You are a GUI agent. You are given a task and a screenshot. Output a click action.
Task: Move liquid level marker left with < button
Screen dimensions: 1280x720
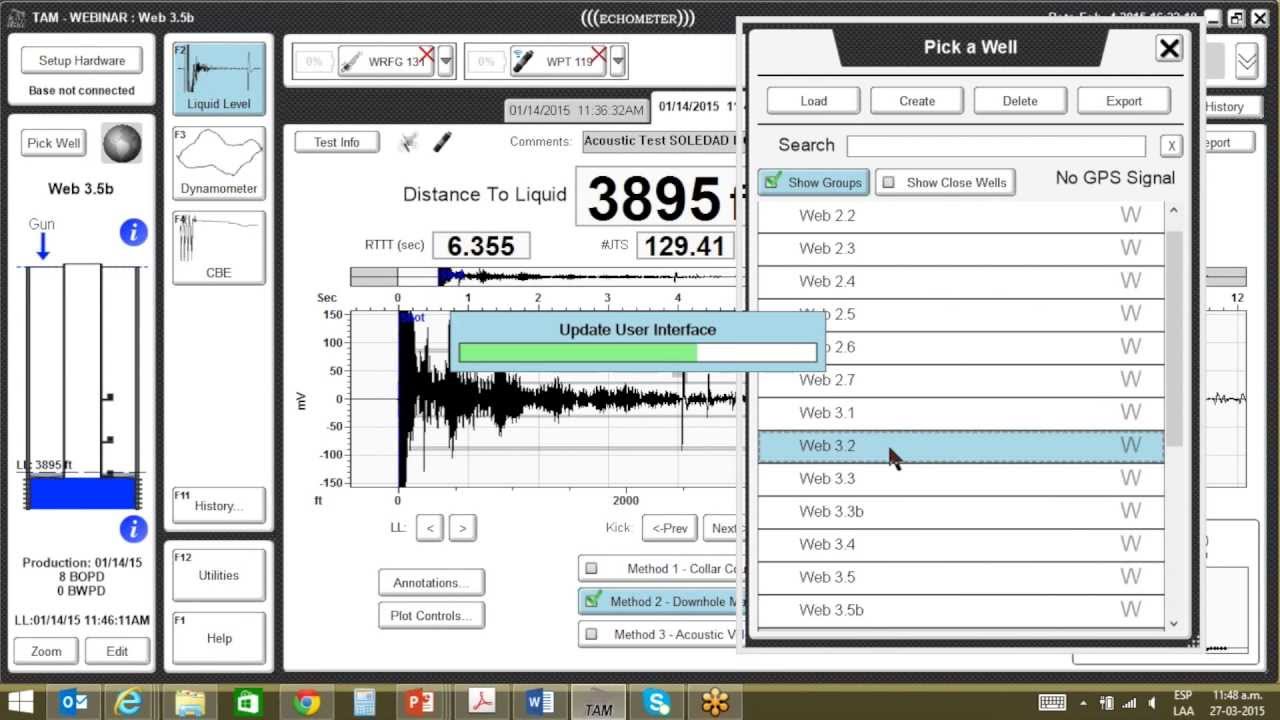click(x=429, y=528)
